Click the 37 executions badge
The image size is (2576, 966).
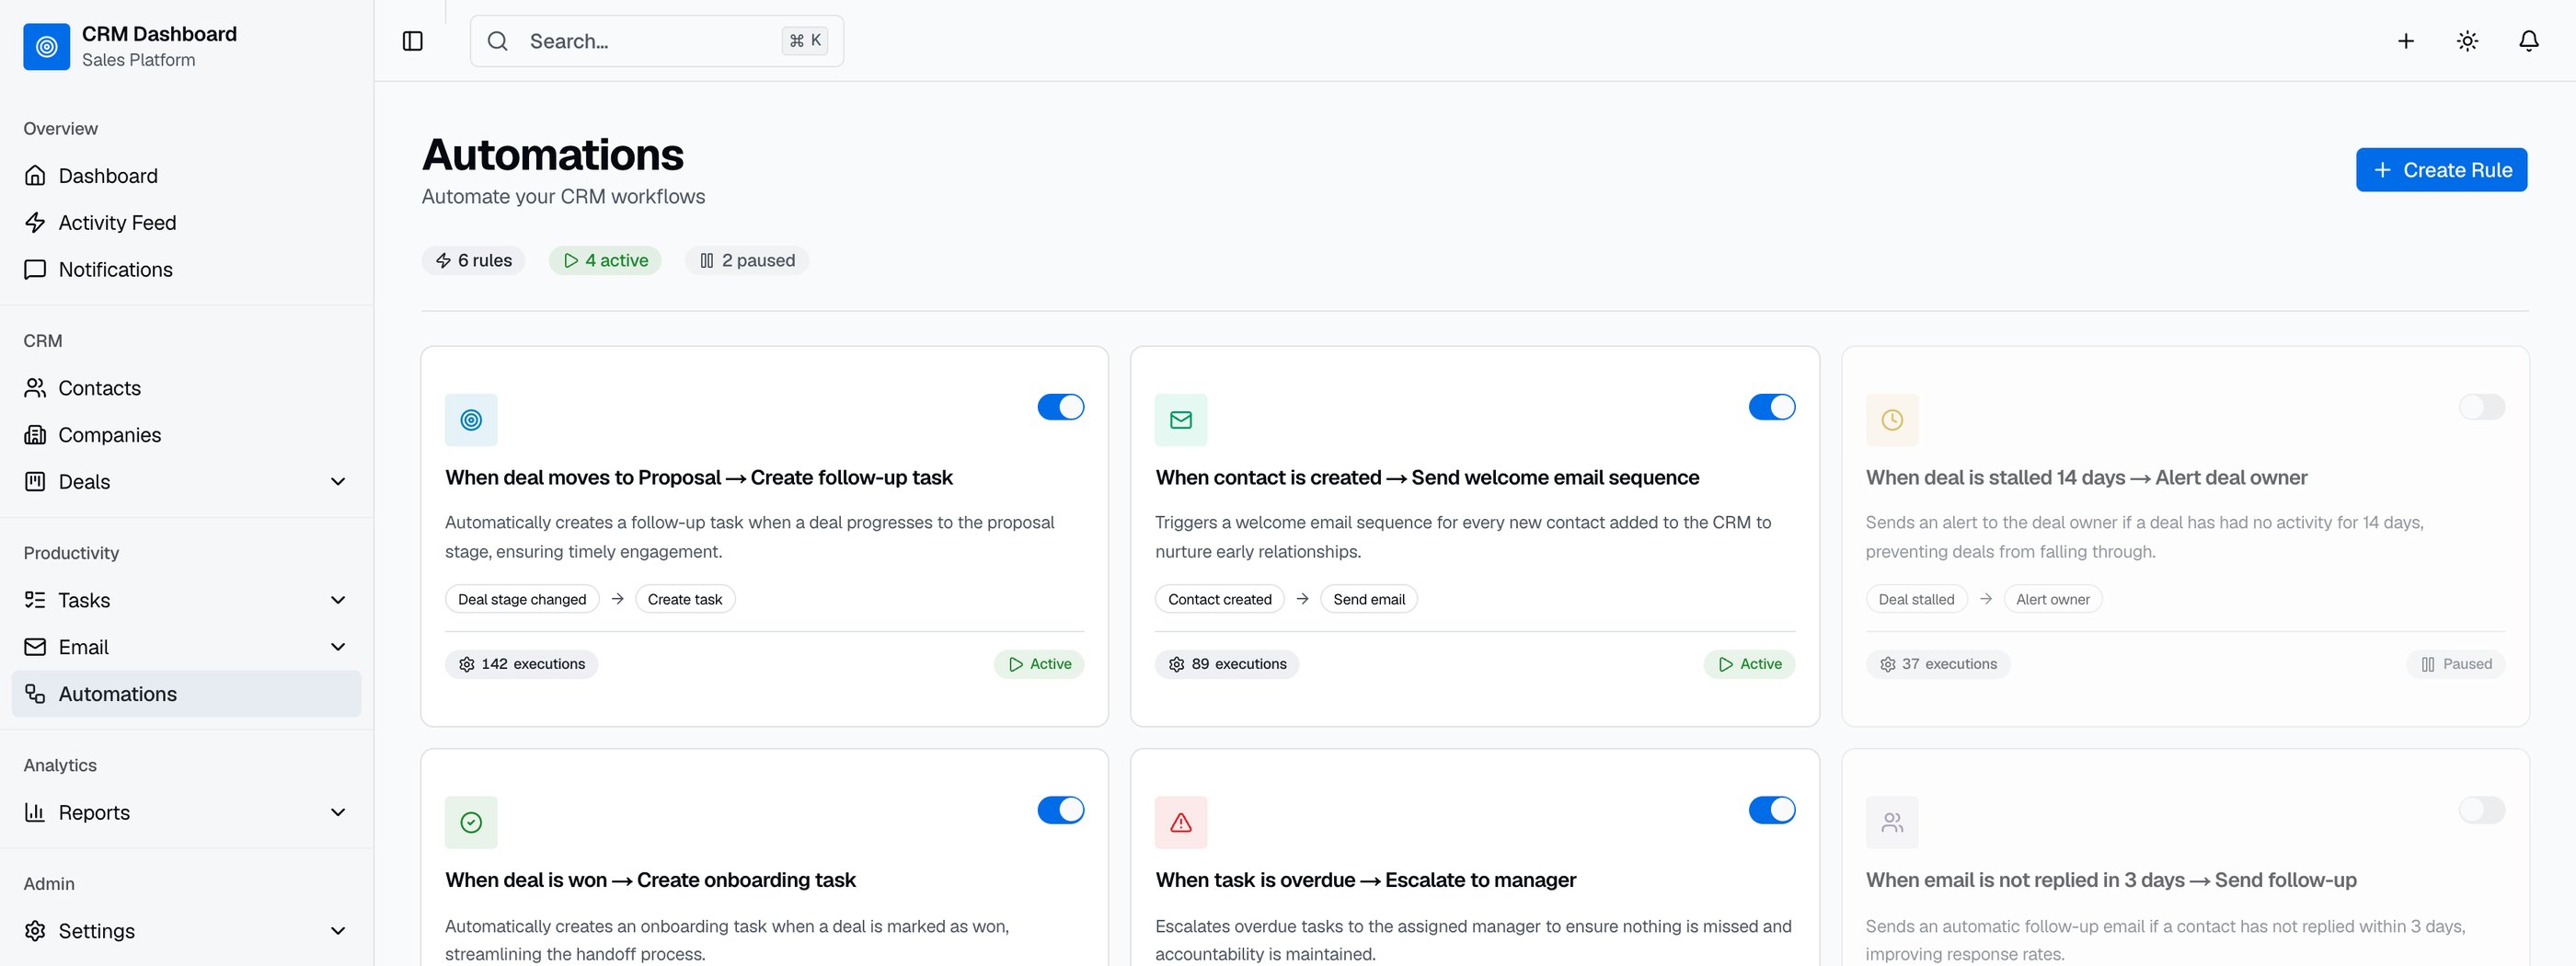pyautogui.click(x=1938, y=664)
